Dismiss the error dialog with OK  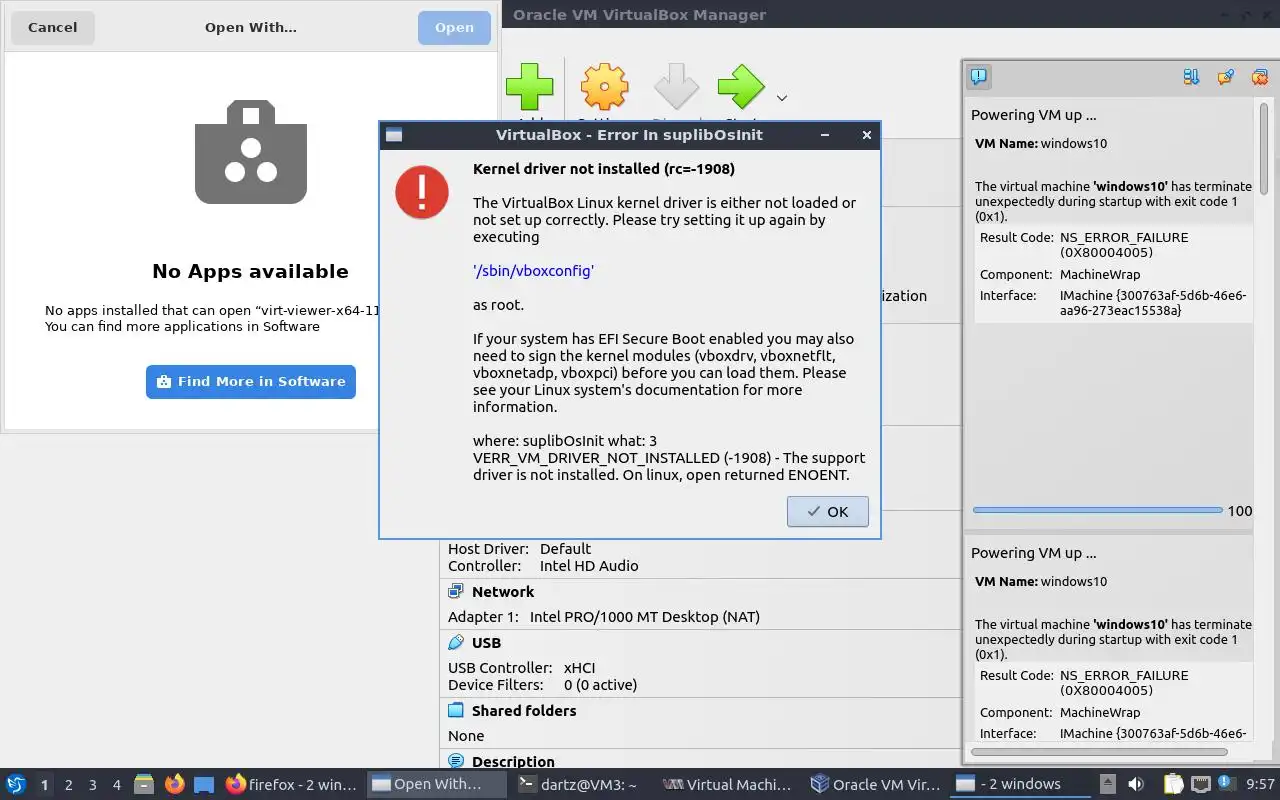(827, 511)
